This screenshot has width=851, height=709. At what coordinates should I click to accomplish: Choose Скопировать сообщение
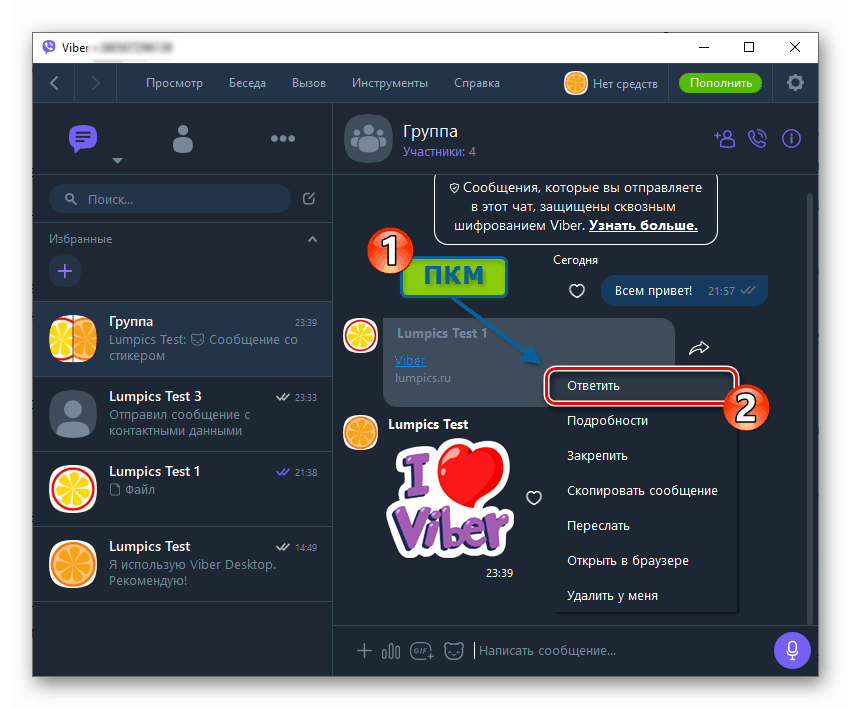[x=646, y=491]
